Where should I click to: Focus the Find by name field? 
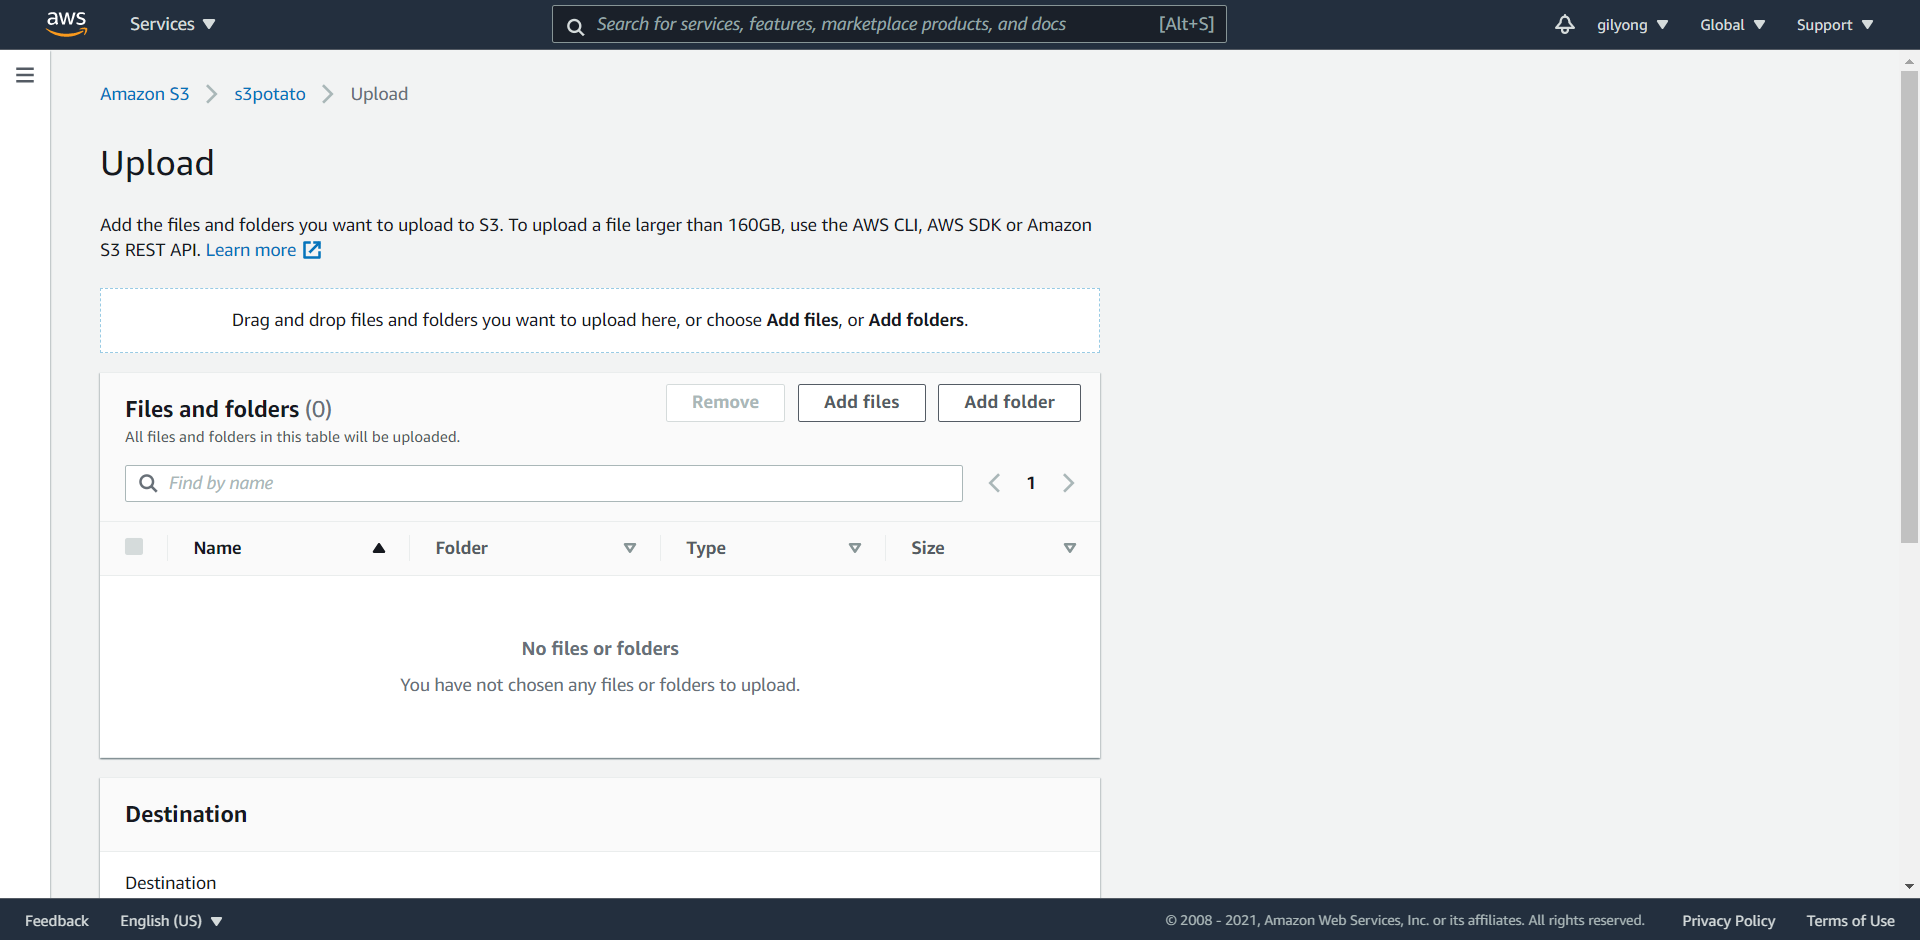544,483
